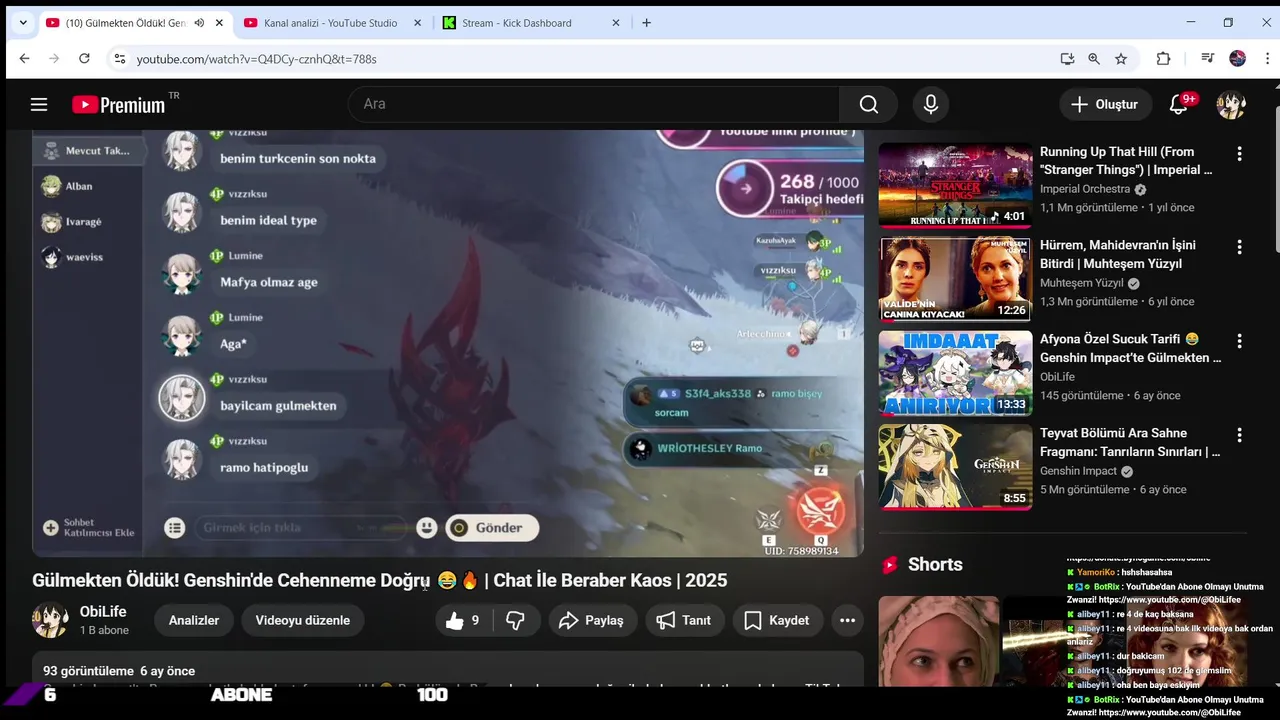Mute the playing YouTube tab speaker icon
This screenshot has height=720, width=1280.
pos(199,23)
